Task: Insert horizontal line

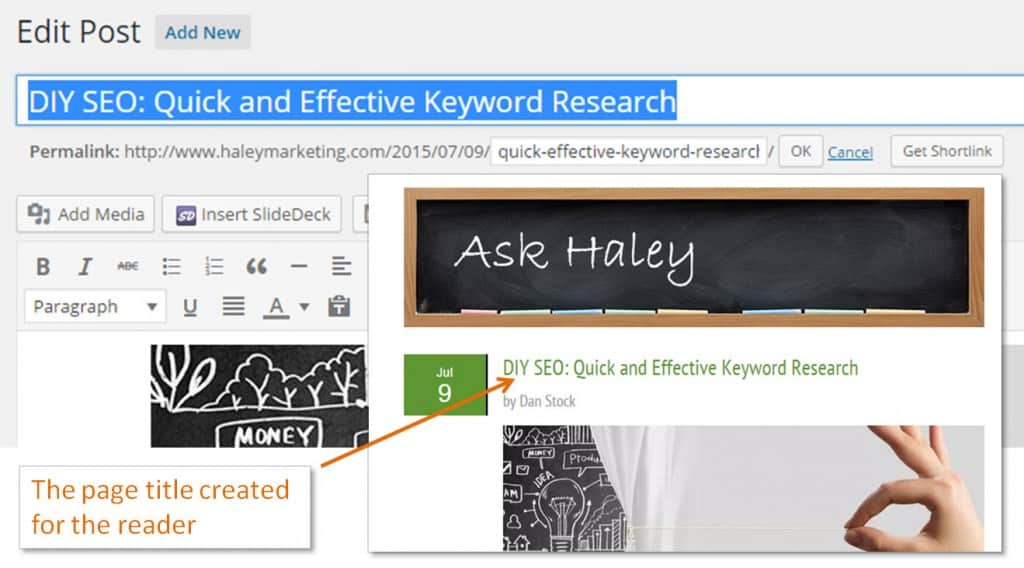Action: [x=298, y=266]
